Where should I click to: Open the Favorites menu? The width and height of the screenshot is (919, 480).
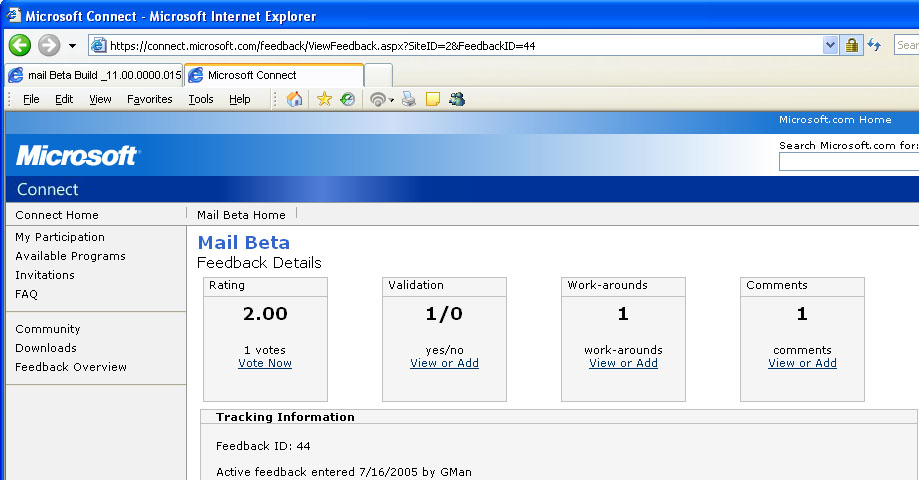[x=149, y=99]
